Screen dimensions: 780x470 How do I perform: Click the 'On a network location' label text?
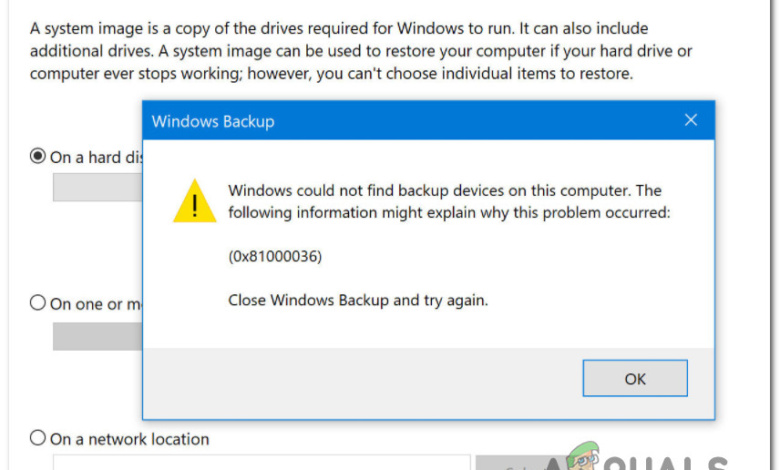[x=129, y=438]
